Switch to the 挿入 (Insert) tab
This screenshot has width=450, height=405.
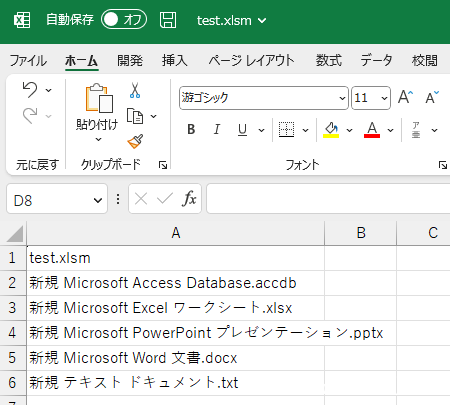pyautogui.click(x=174, y=61)
